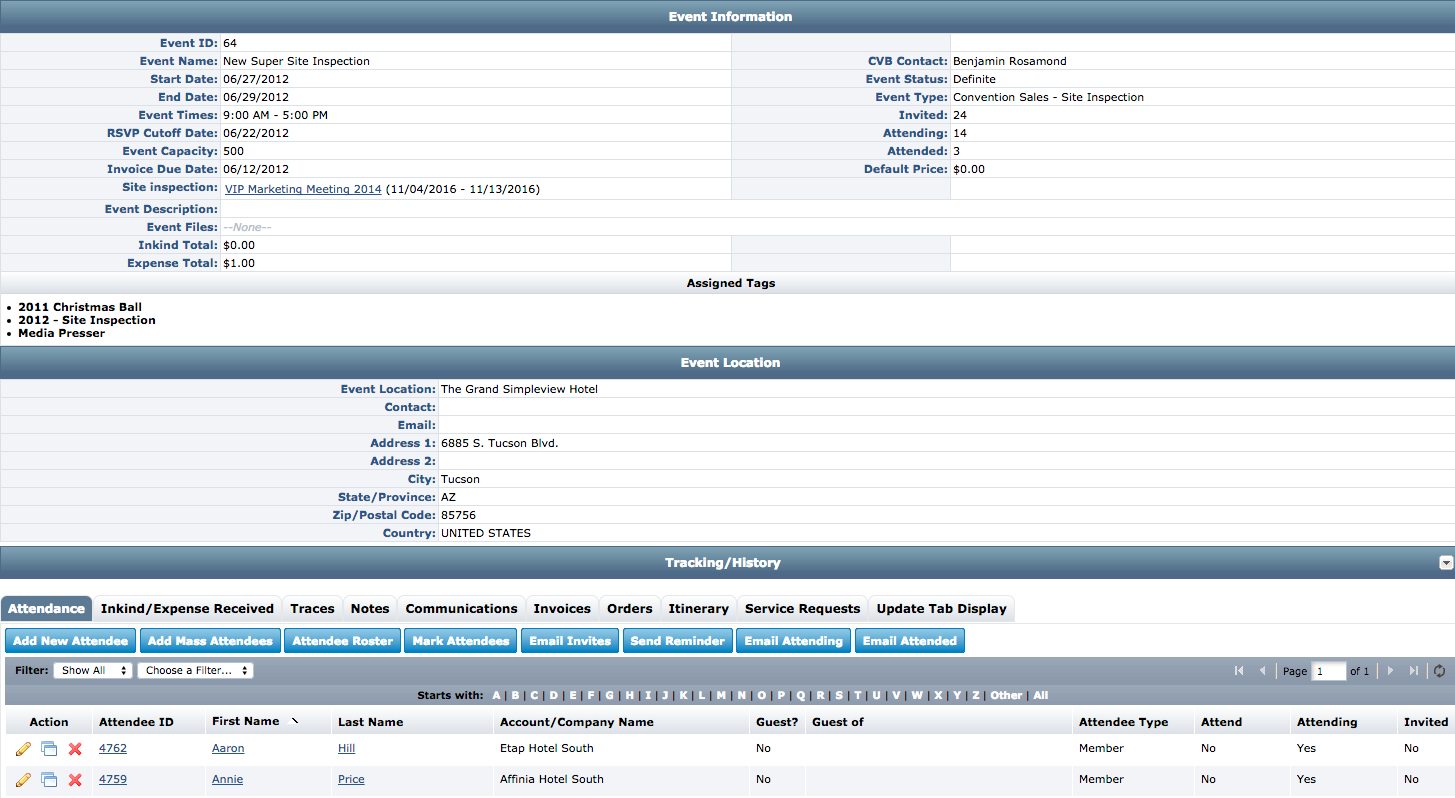
Task: Open the Service Requests tab
Action: [x=802, y=608]
